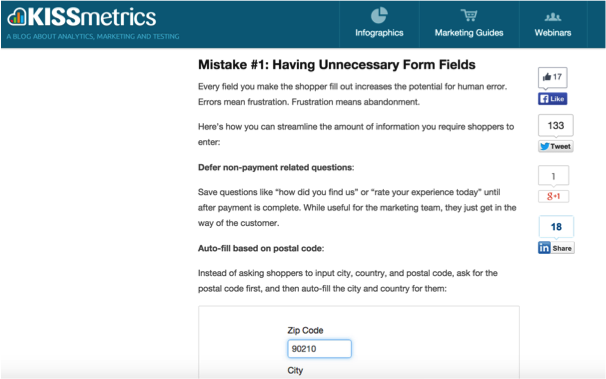The image size is (606, 379).
Task: Click the tweet count bubble showing 133
Action: point(555,125)
